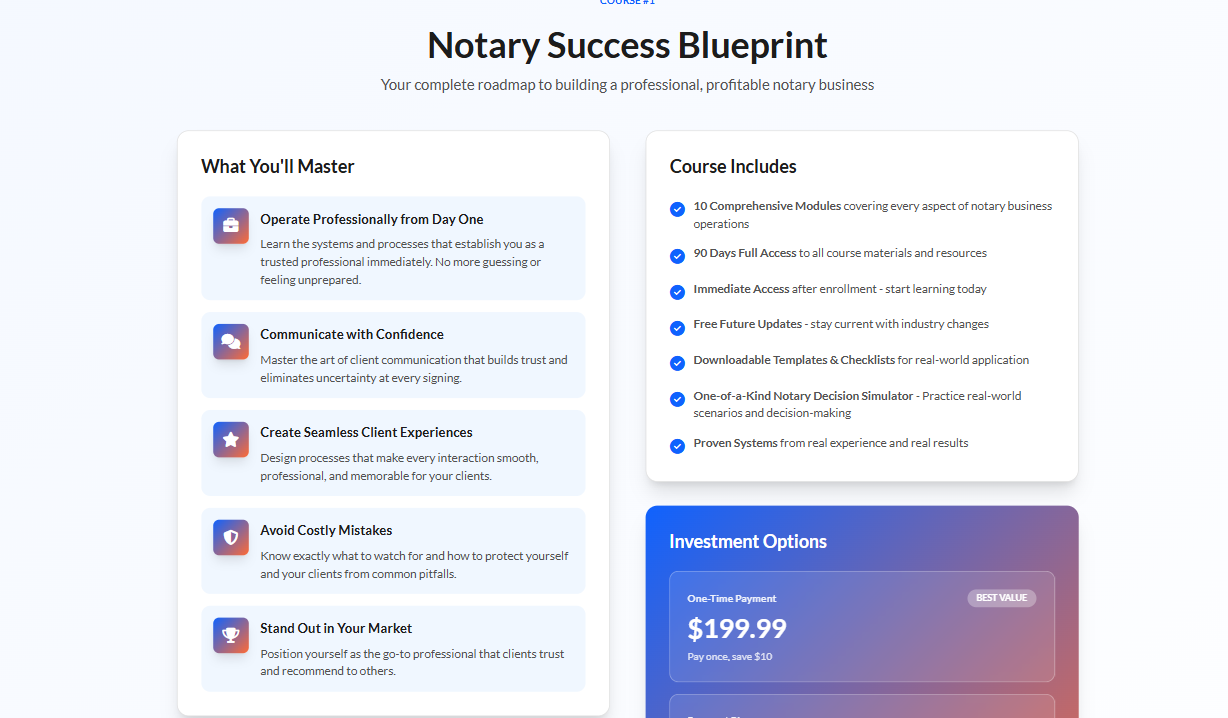Click the chat bubble icon for Communicate with Confidence
The width and height of the screenshot is (1228, 718).
coord(230,341)
